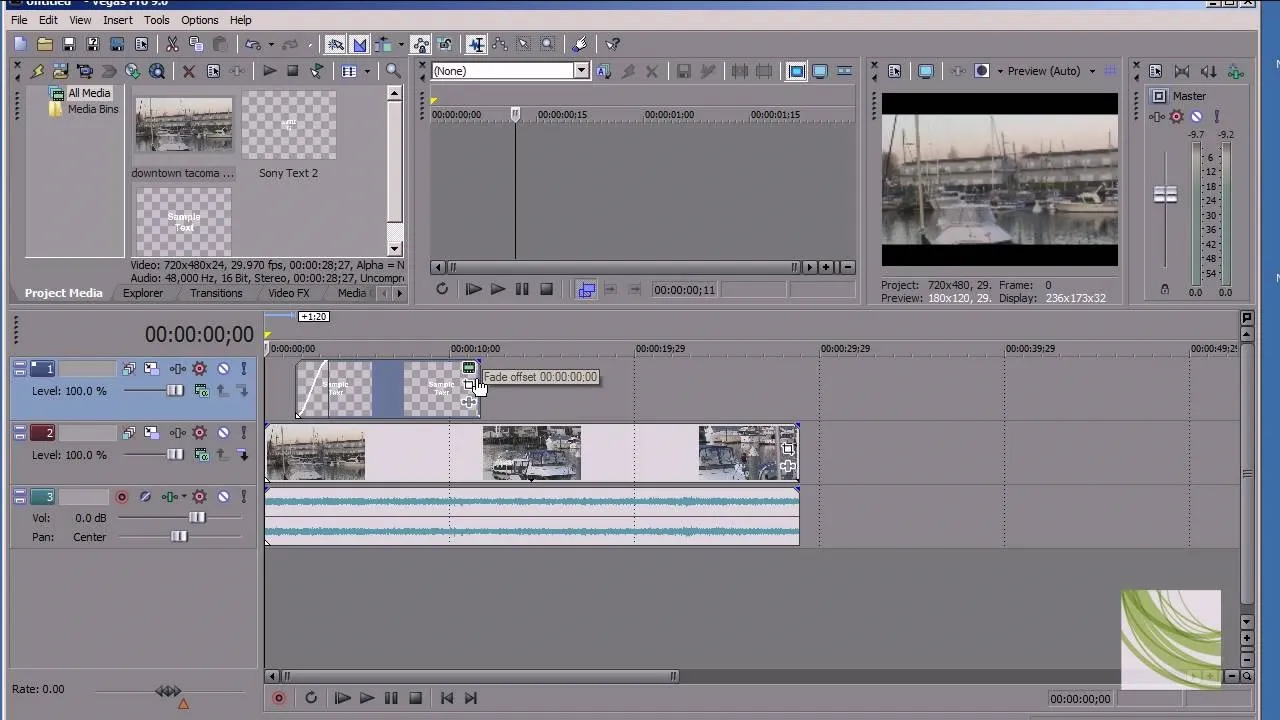Open the Options menu
This screenshot has height=720, width=1280.
199,20
